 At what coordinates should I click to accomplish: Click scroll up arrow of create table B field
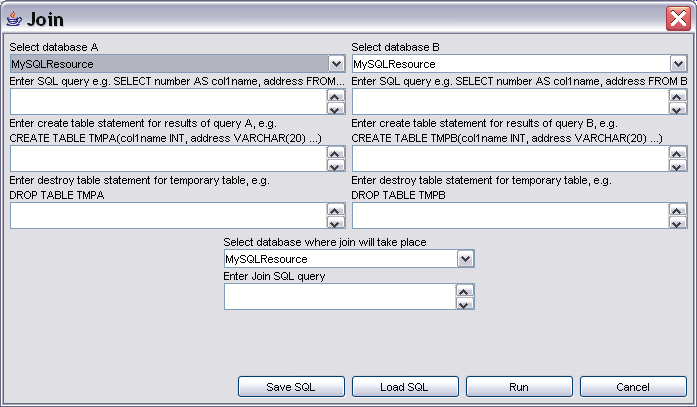[677, 153]
